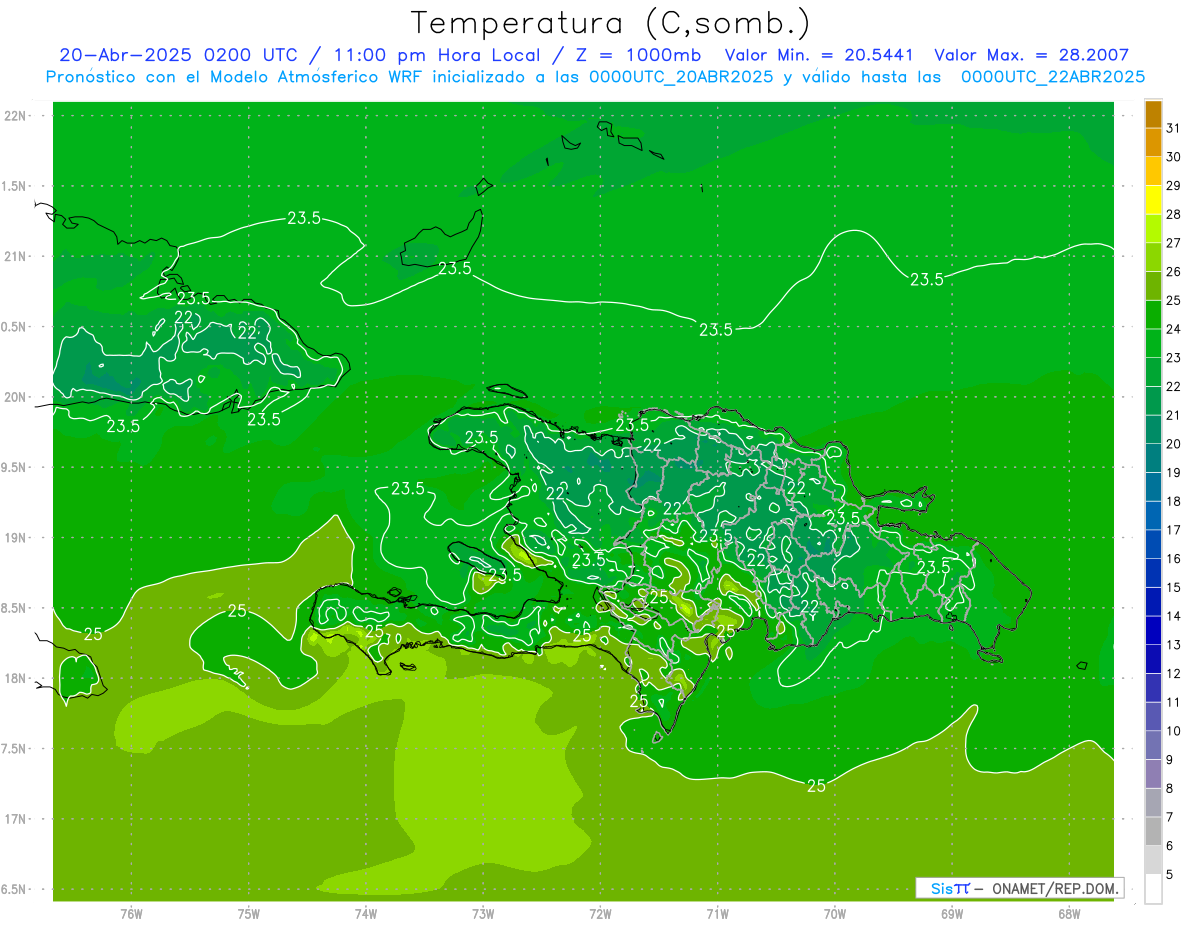1200x927 pixels.
Task: Select the teal swatch between legend 20 and 21
Action: 1153,430
